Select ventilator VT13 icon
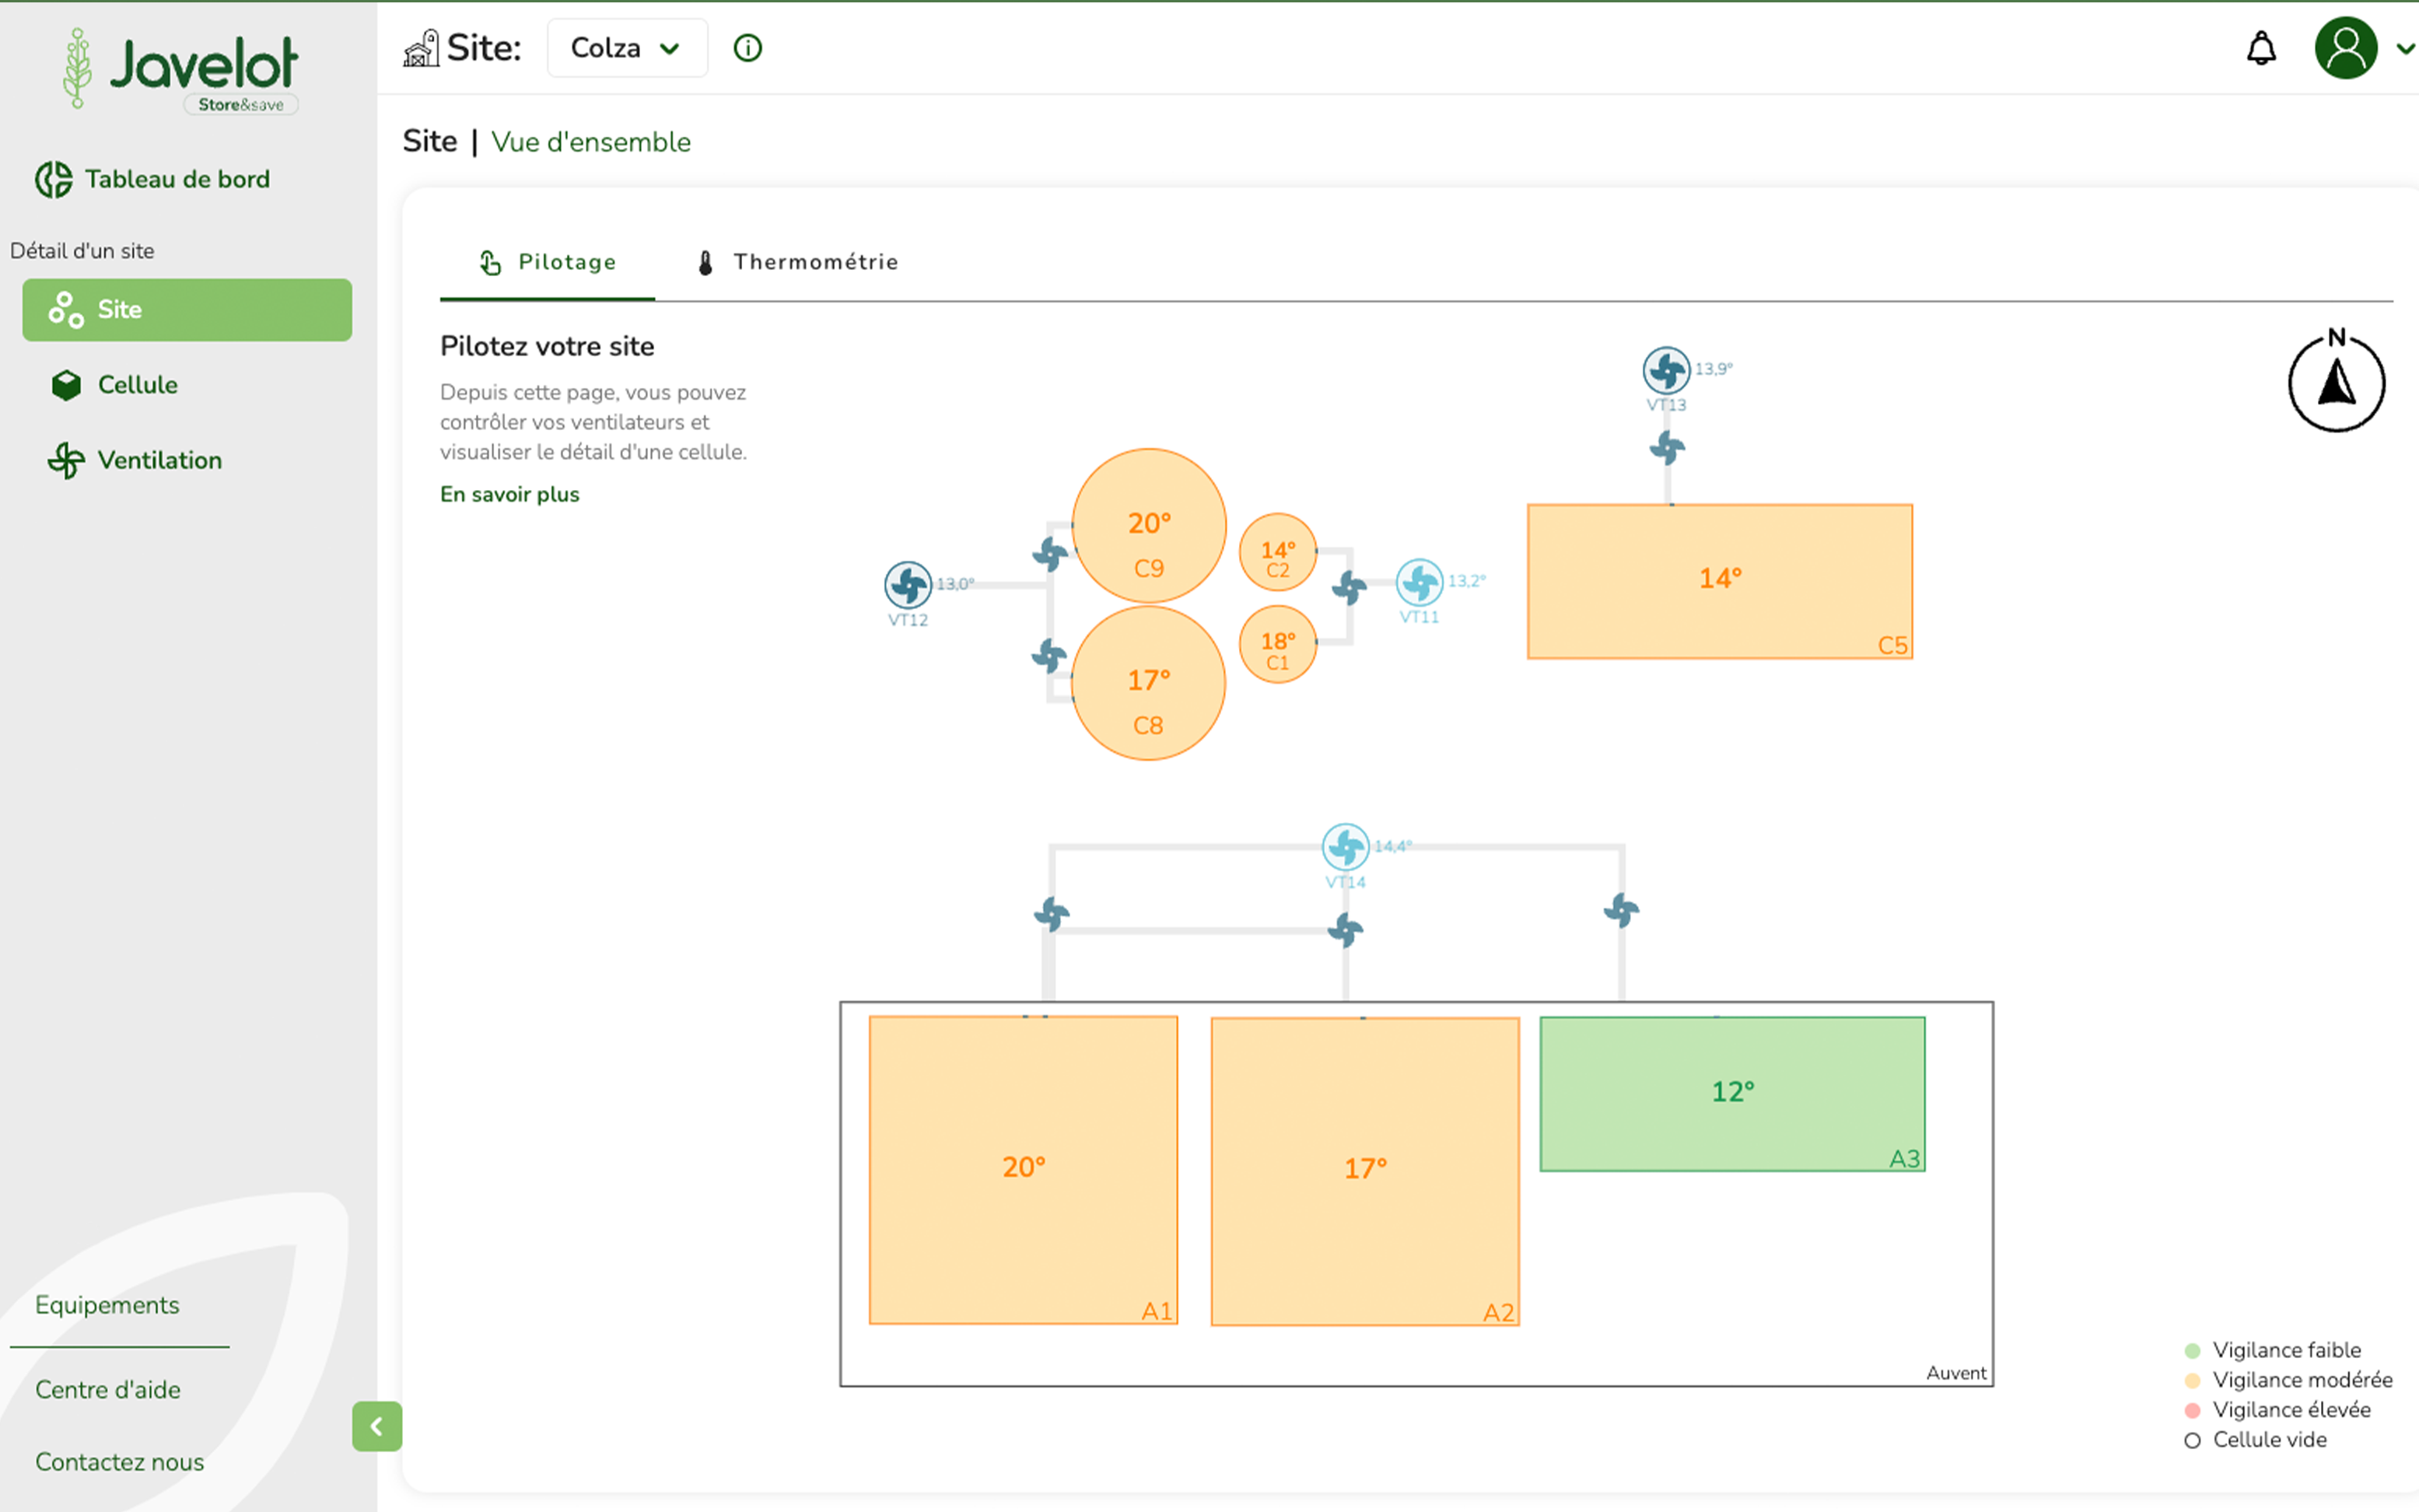Screen dimensions: 2419x1512 (1666, 371)
